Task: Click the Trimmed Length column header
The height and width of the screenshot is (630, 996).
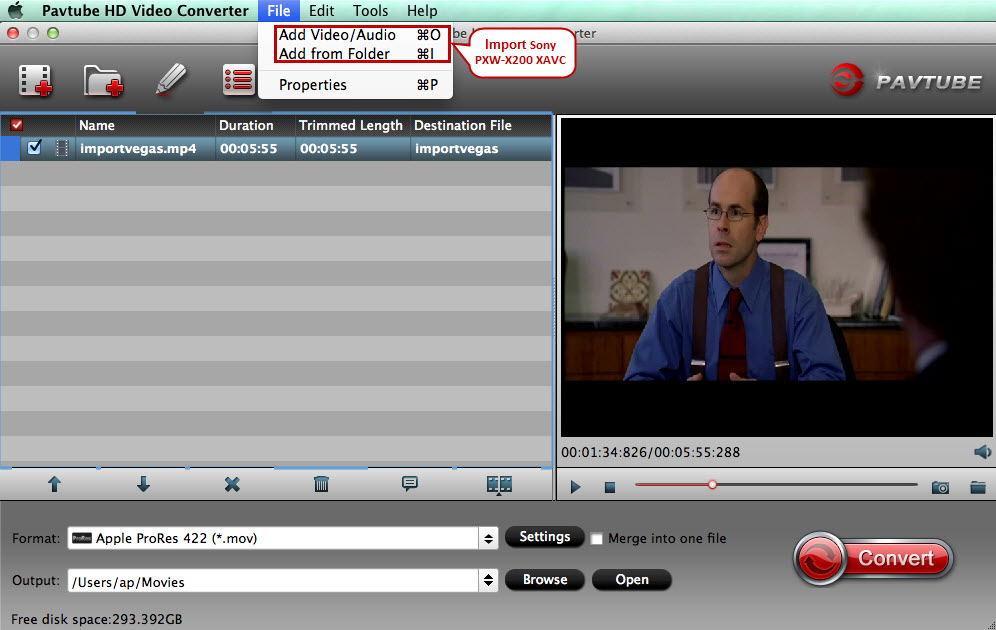Action: (353, 125)
